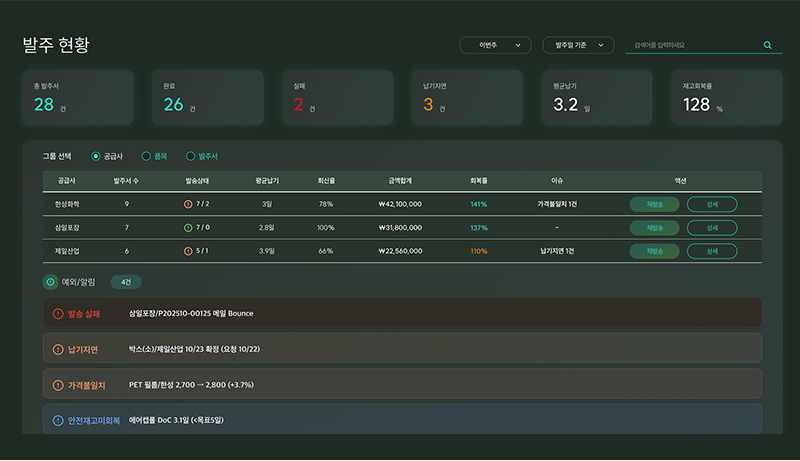
Task: Select the 공급사 grouping radio button
Action: (96, 156)
